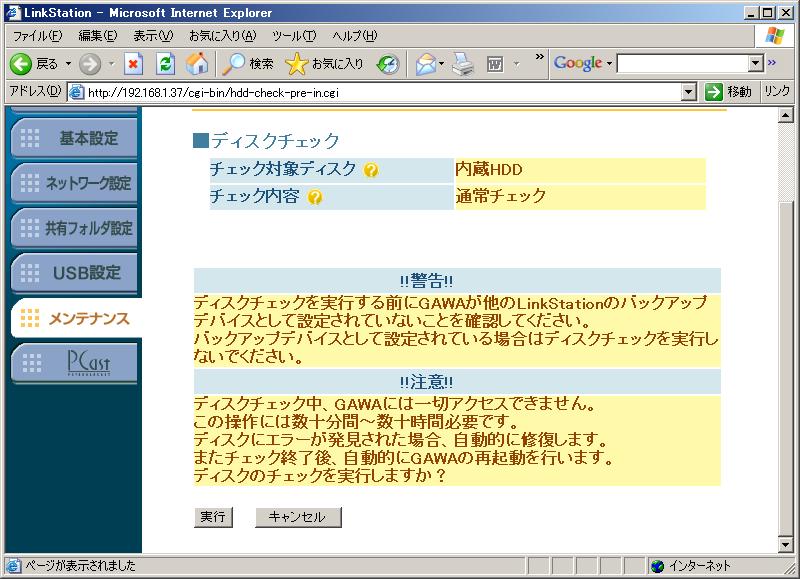The height and width of the screenshot is (579, 800).
Task: Open Back button history dropdown arrow
Action: tap(68, 64)
